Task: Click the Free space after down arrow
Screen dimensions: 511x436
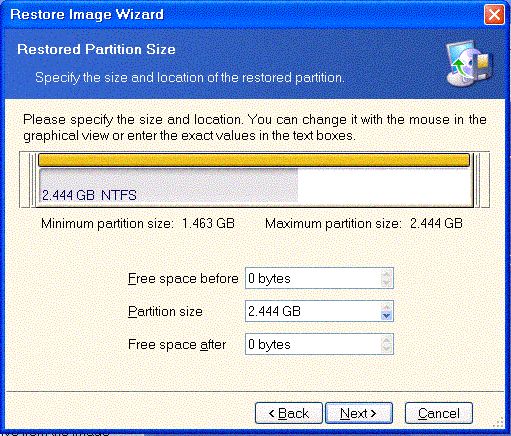Action: (x=386, y=349)
